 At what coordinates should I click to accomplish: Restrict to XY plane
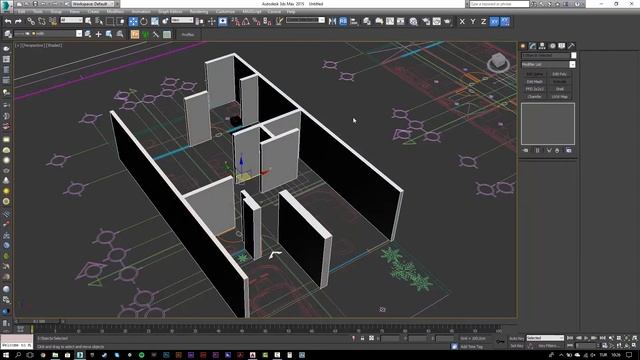click(x=494, y=21)
